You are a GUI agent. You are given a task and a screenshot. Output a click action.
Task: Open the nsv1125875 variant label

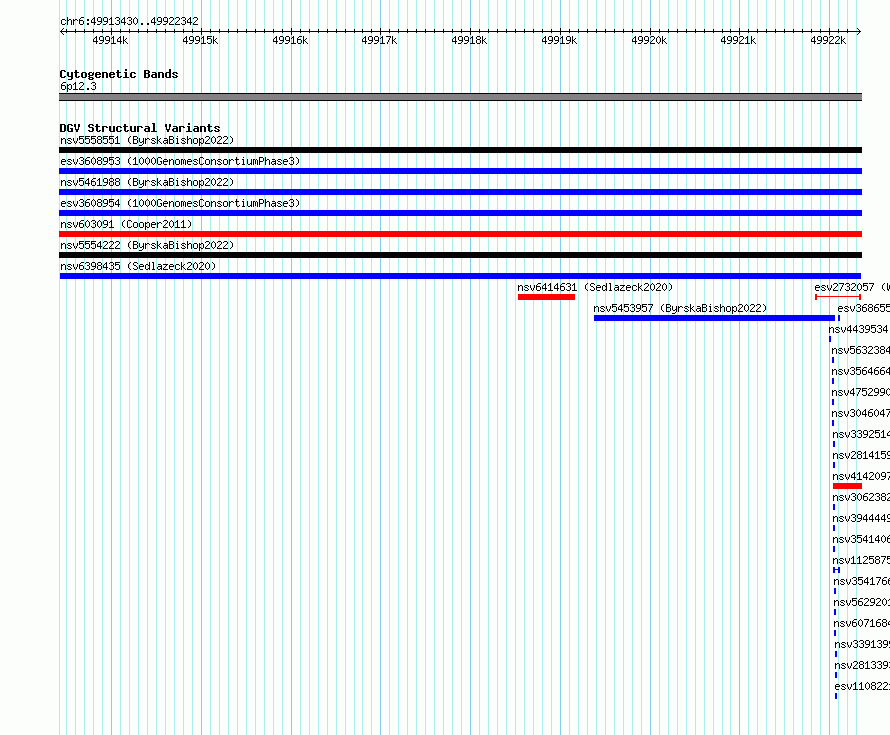coord(861,560)
